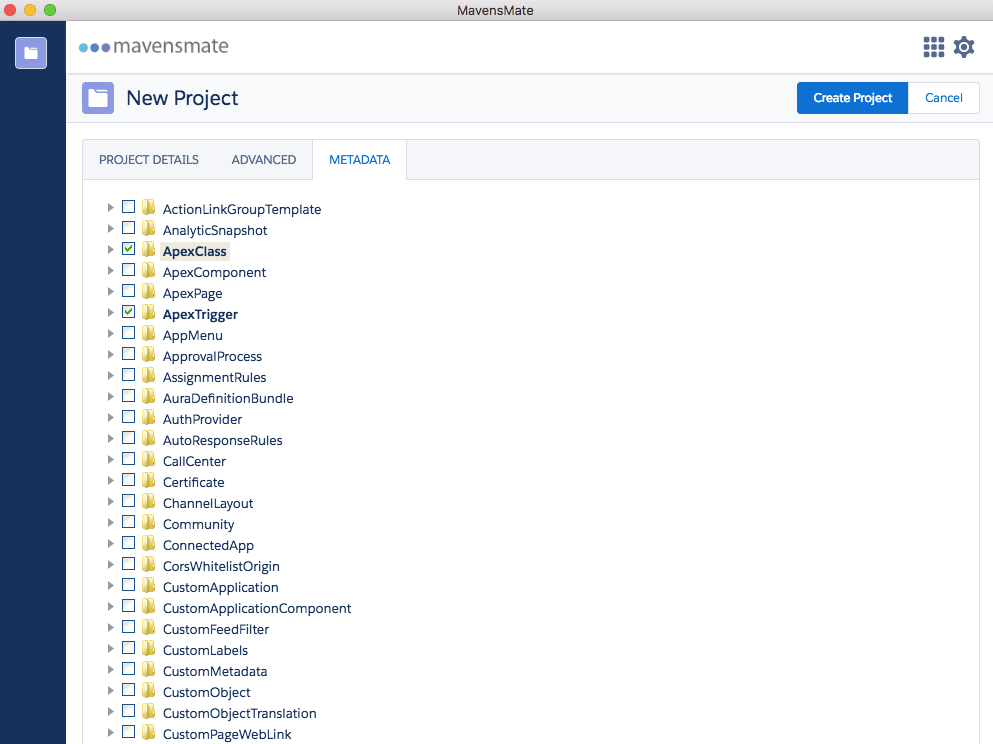The image size is (993, 744).
Task: Check the ApexComponent checkbox
Action: pos(129,270)
